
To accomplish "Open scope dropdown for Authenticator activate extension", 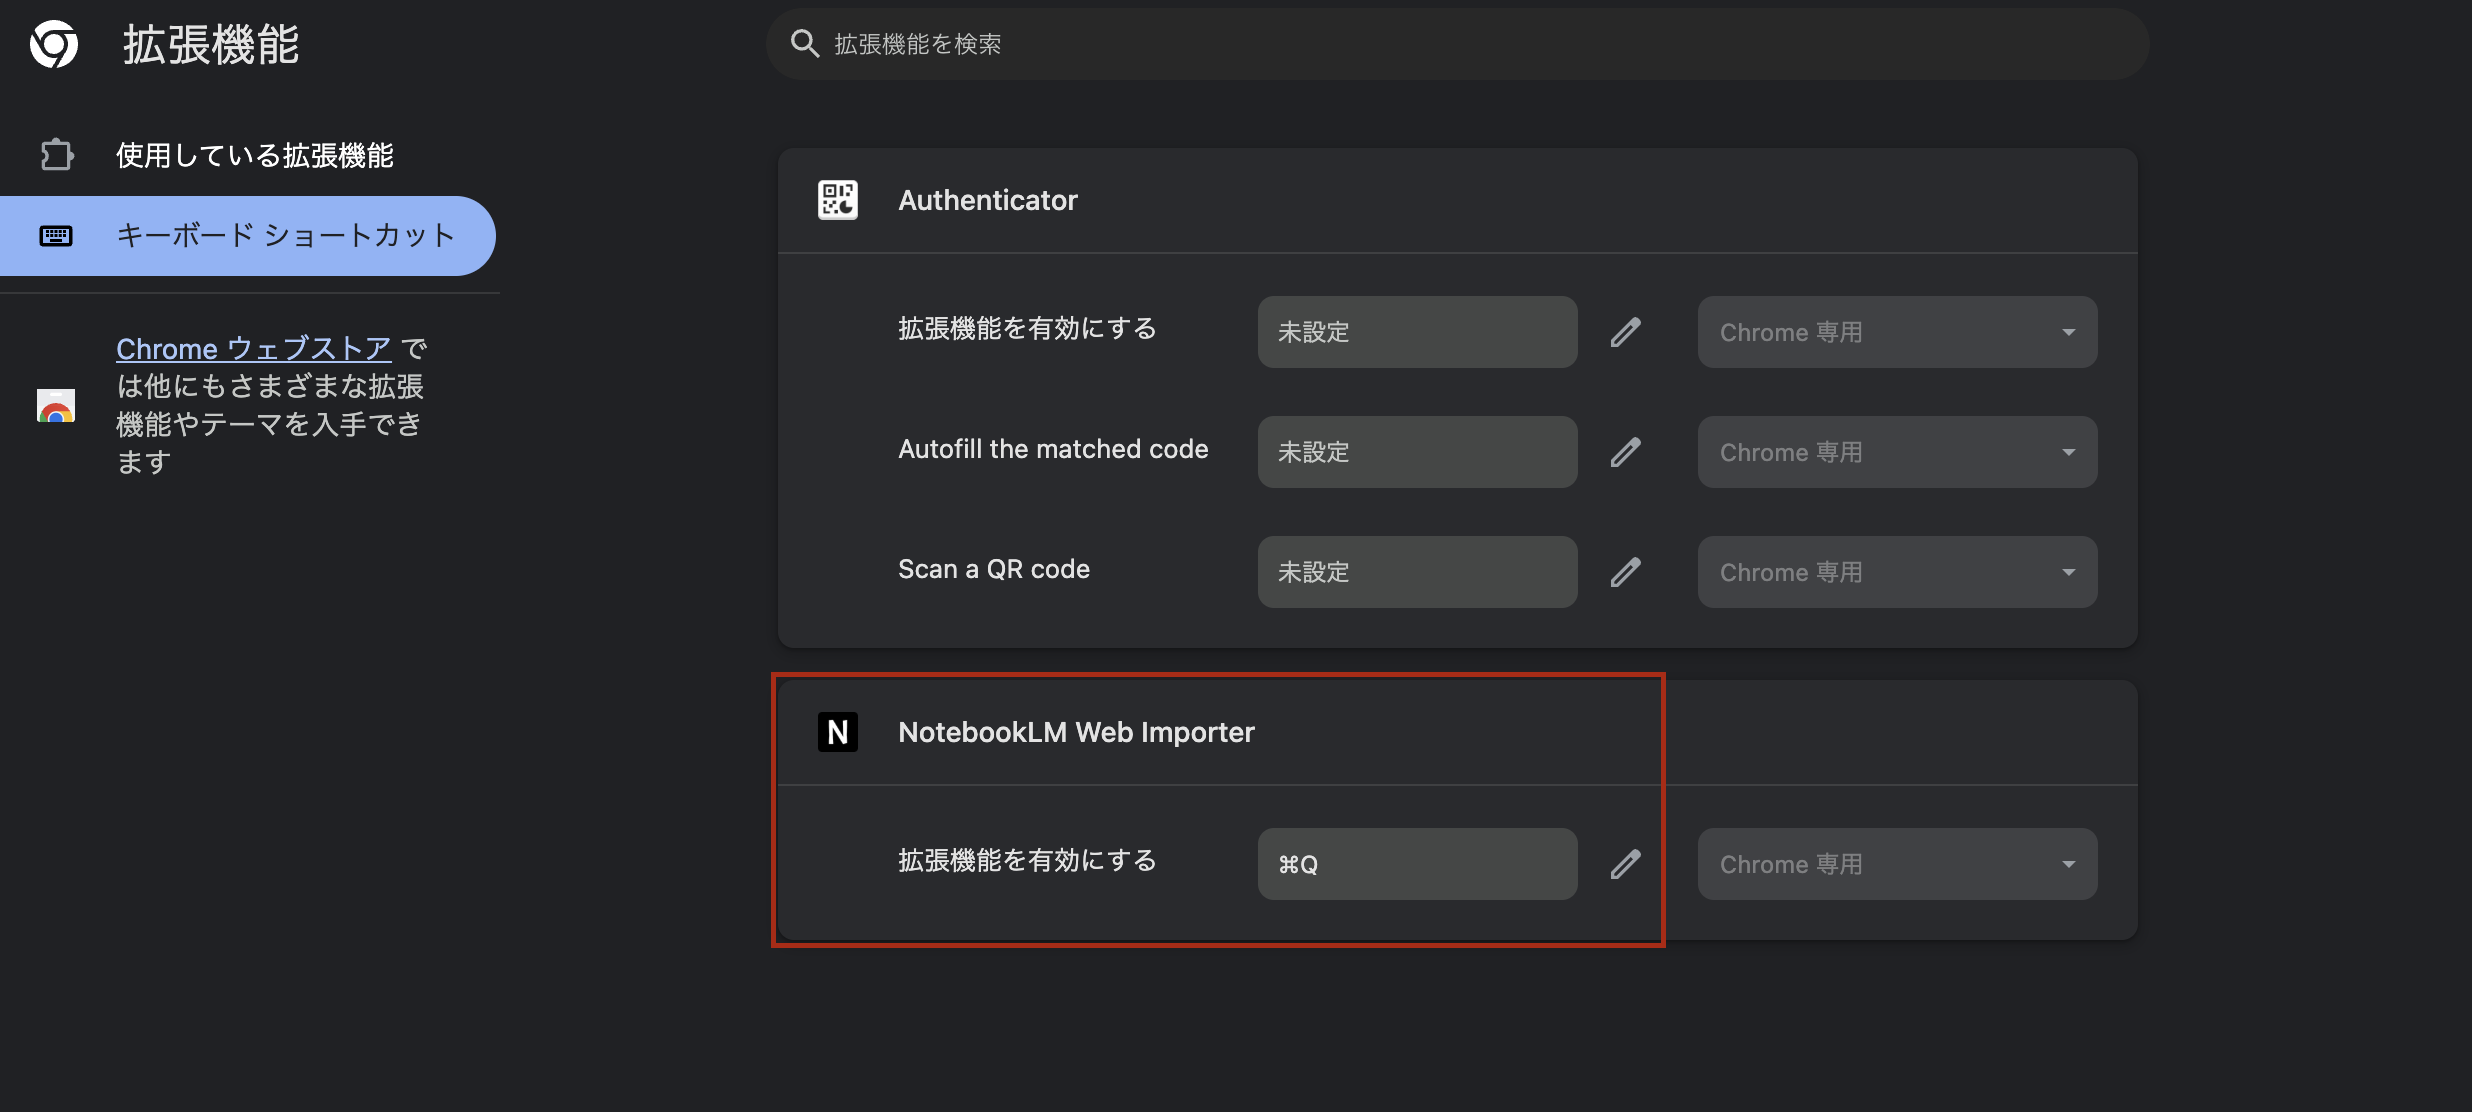I will [1896, 332].
